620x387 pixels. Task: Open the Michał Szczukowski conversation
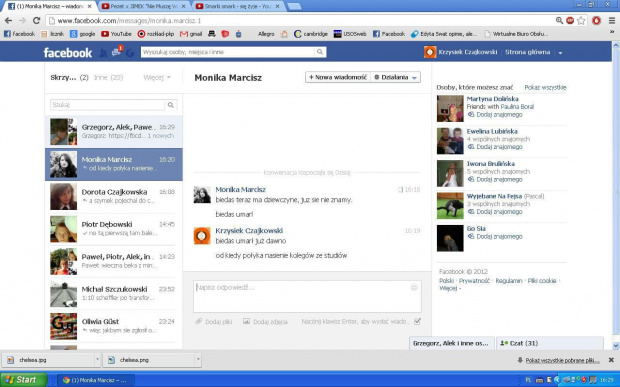tap(114, 294)
